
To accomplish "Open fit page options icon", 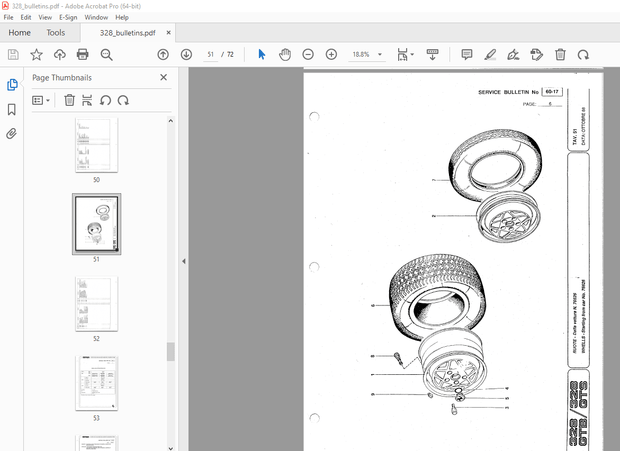I will coord(402,55).
